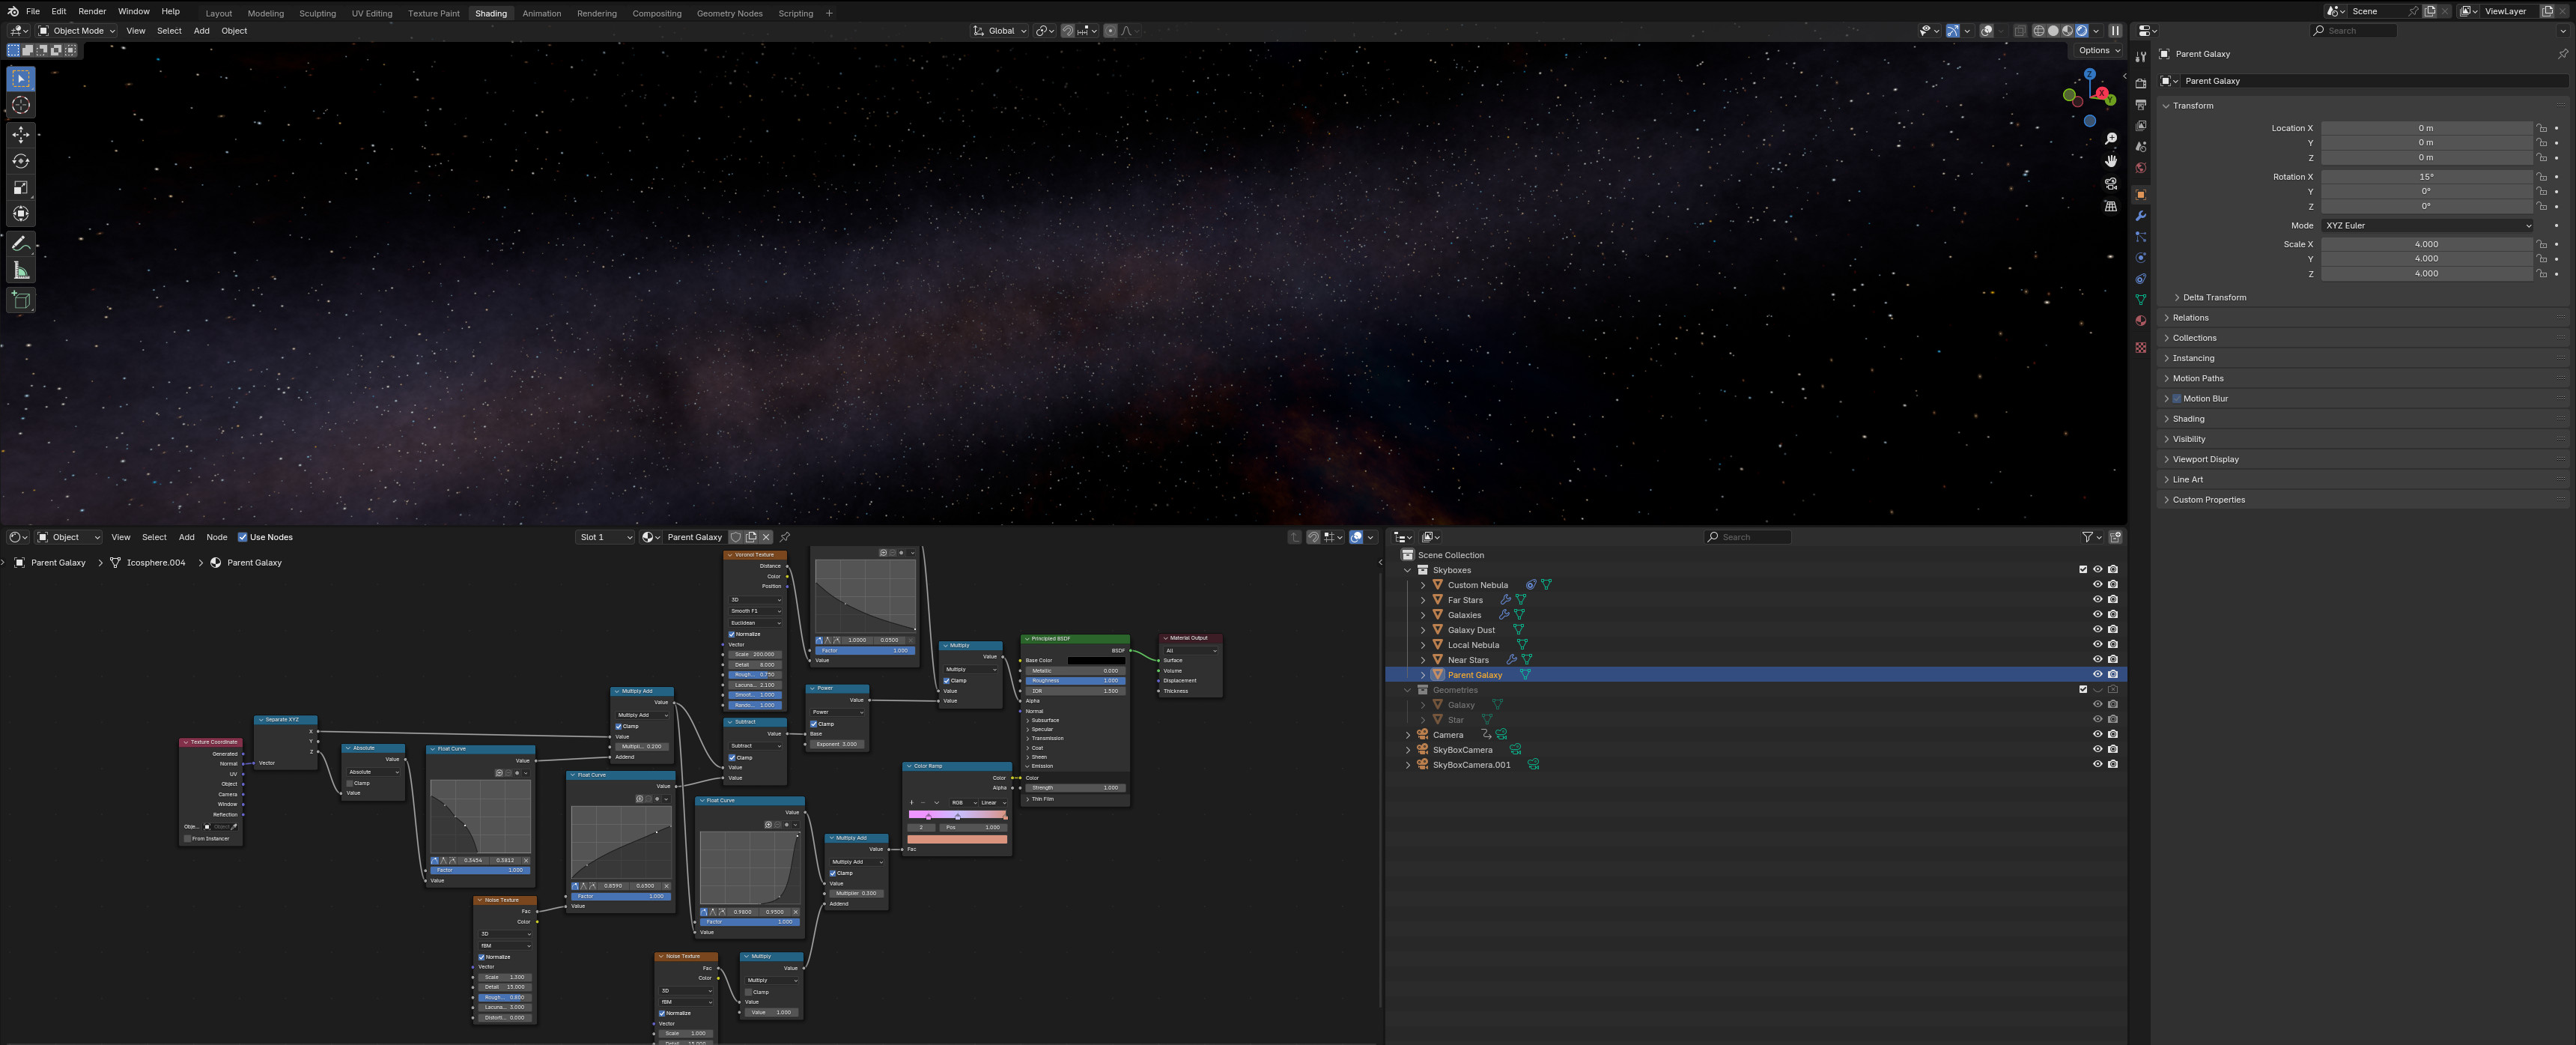Activate the Annotate pencil tool
This screenshot has width=2576, height=1045.
[21, 243]
